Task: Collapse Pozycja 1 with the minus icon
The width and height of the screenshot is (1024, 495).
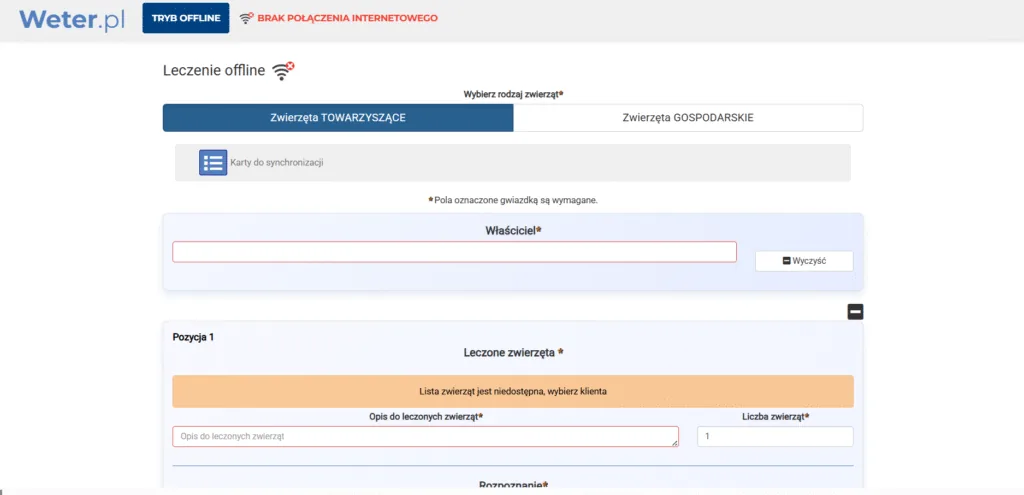Action: (x=856, y=312)
